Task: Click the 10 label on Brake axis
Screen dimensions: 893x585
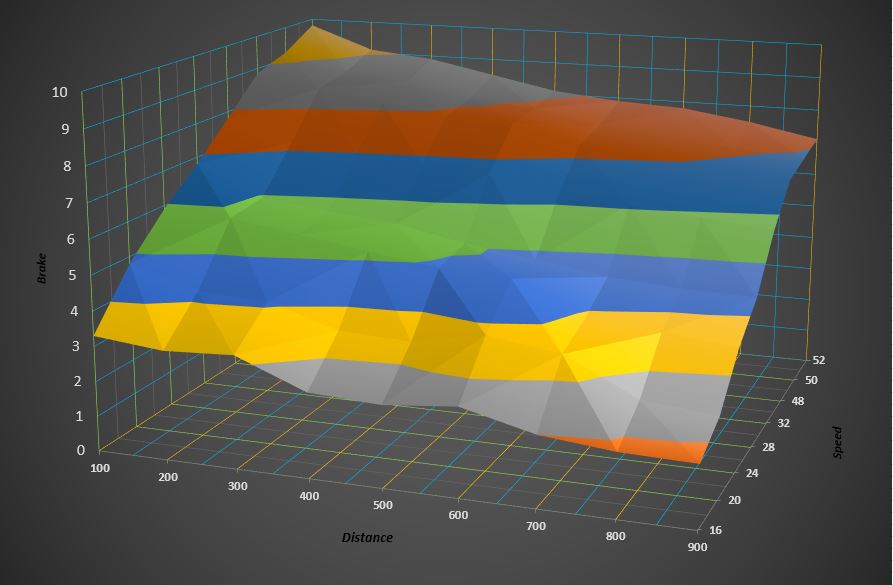Action: 60,92
